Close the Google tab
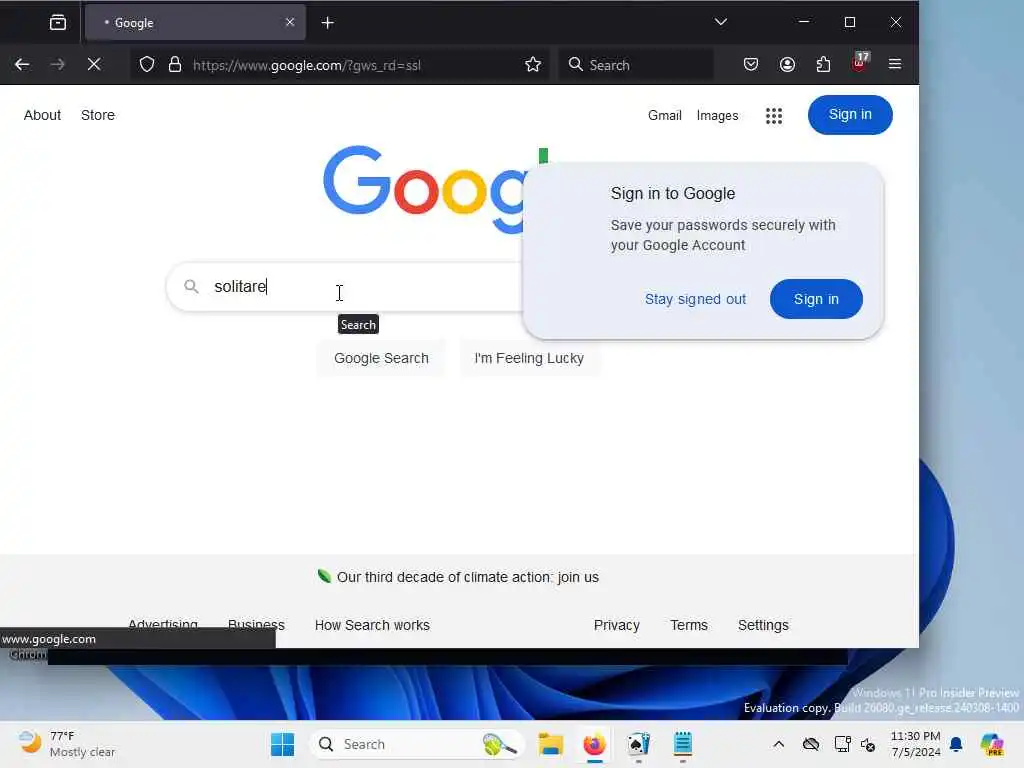This screenshot has width=1024, height=768. [x=290, y=22]
